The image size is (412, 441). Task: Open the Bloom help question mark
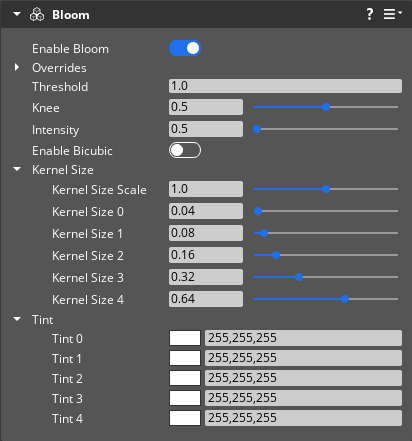tap(370, 14)
